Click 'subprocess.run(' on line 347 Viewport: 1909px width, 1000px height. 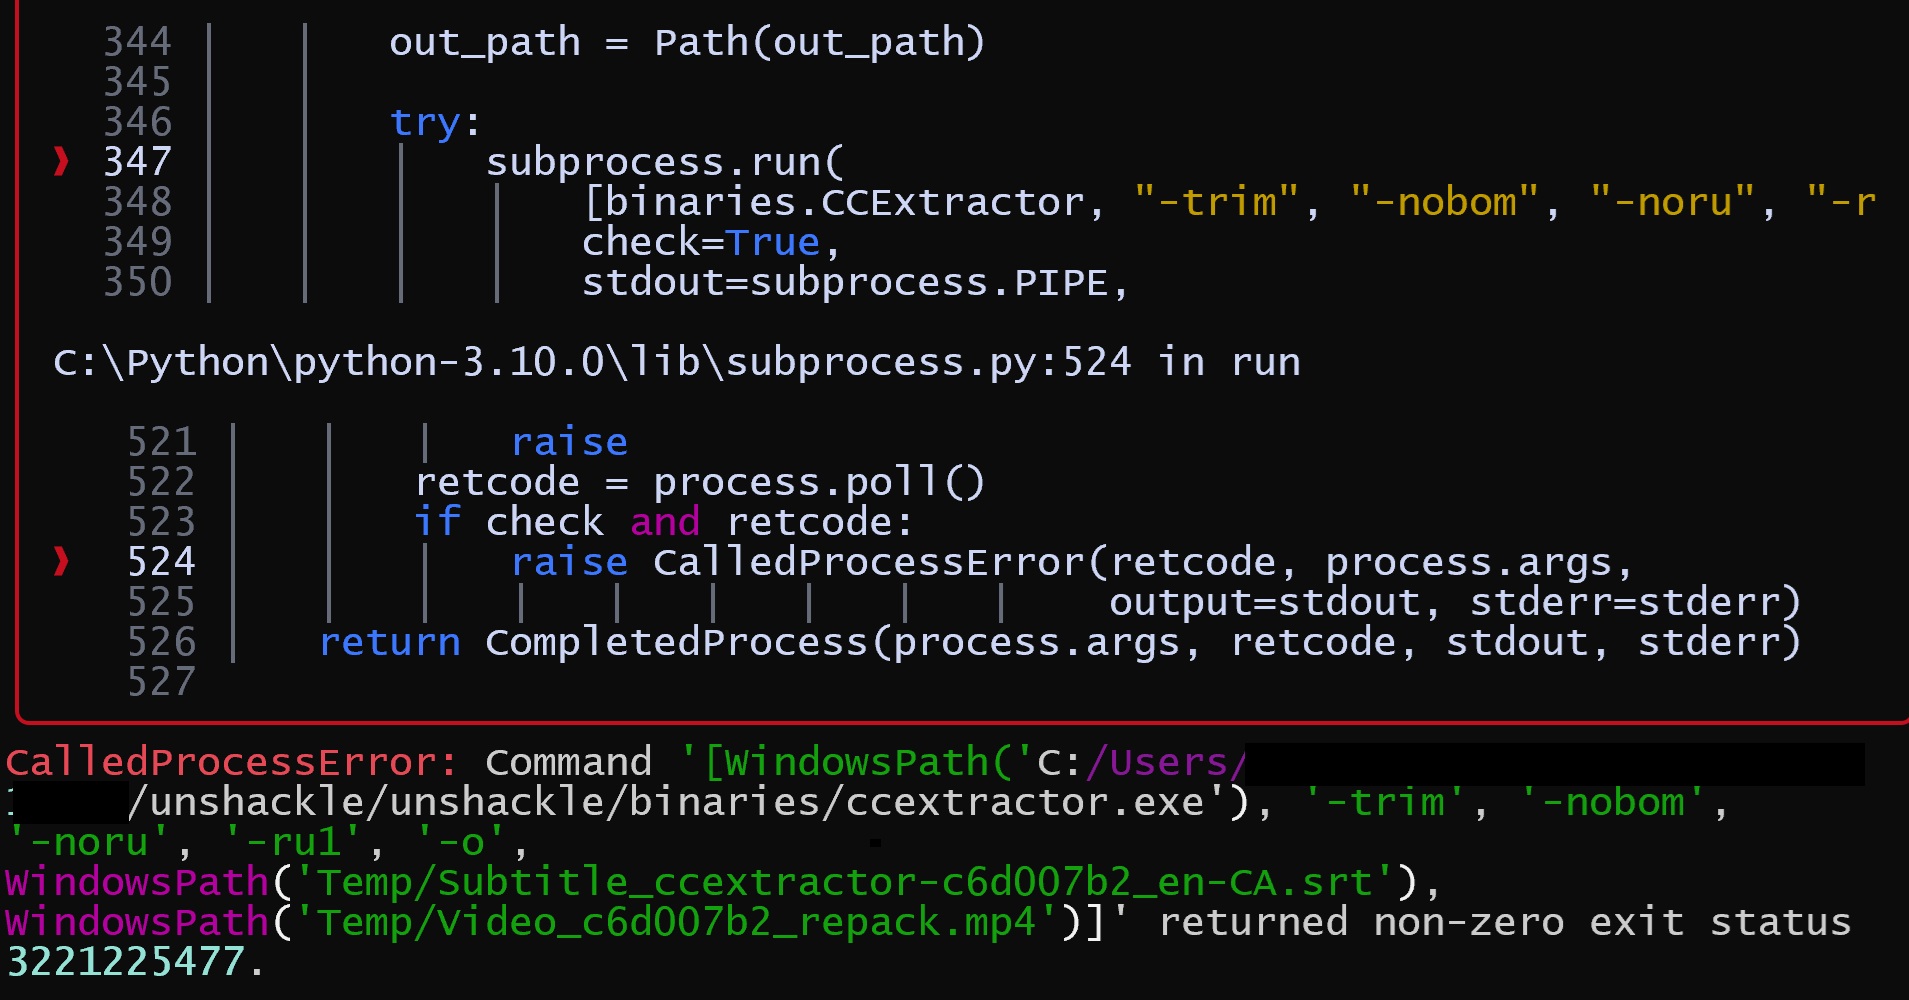click(x=665, y=162)
